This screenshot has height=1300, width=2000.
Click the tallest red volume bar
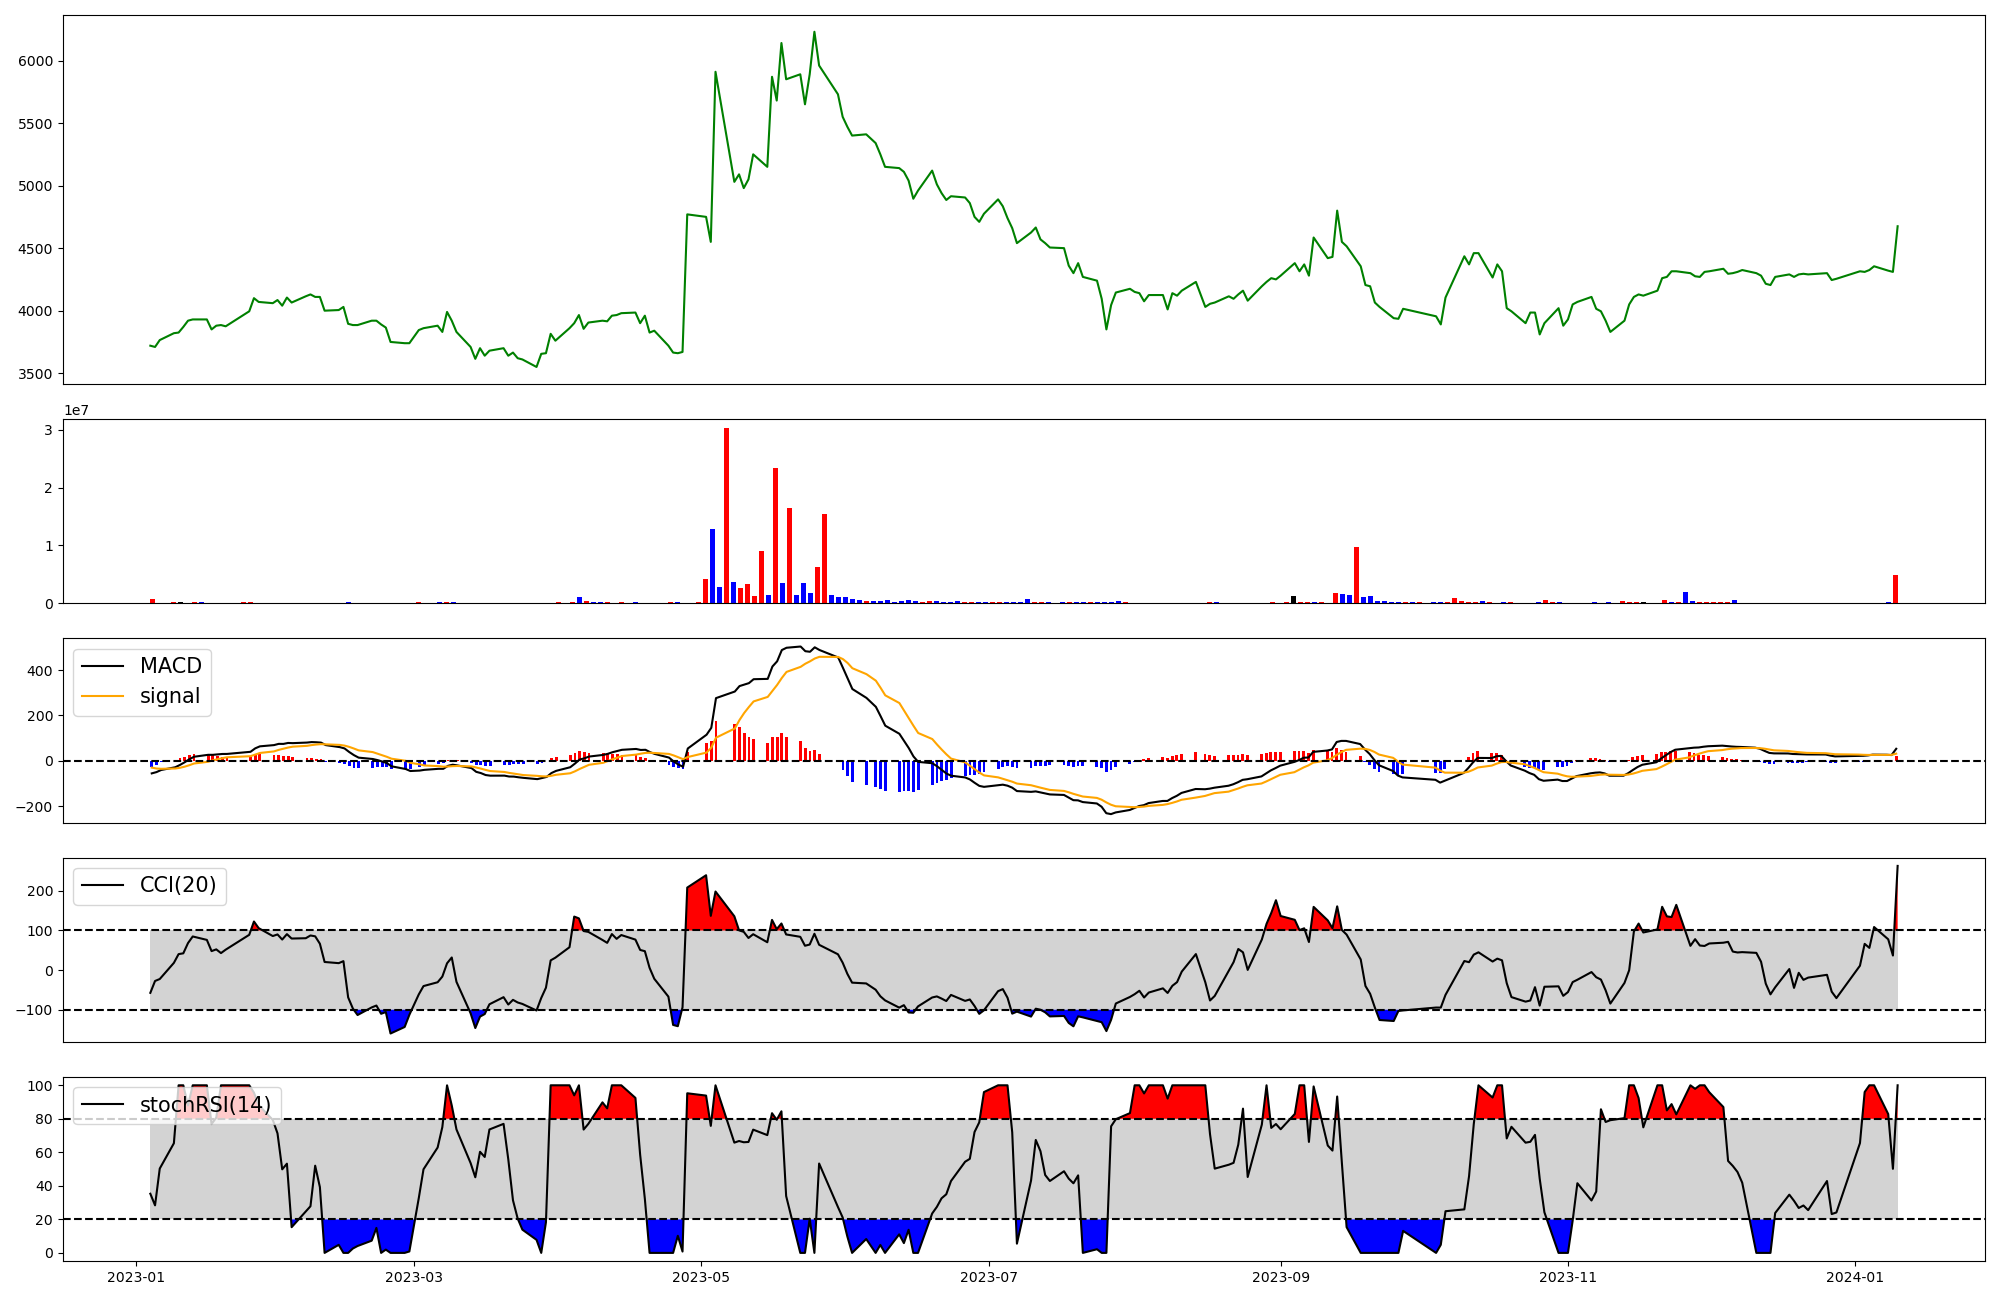tap(726, 515)
